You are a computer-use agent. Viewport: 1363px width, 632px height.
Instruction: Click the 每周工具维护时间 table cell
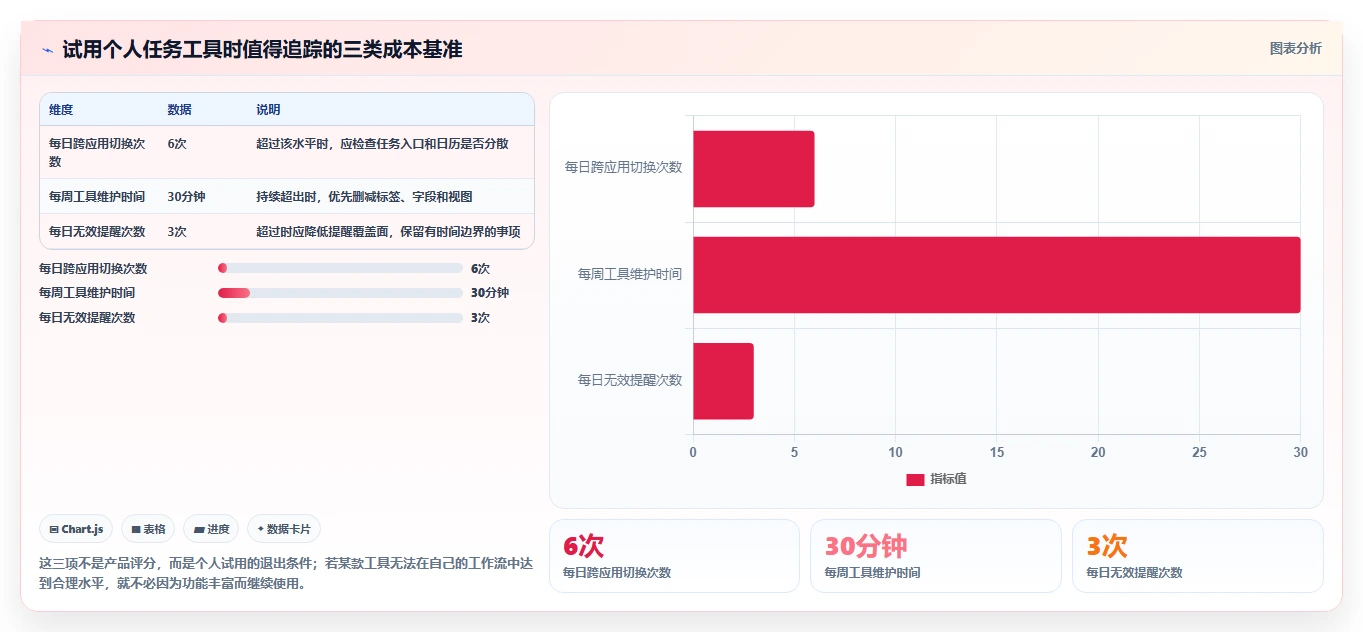(x=97, y=197)
